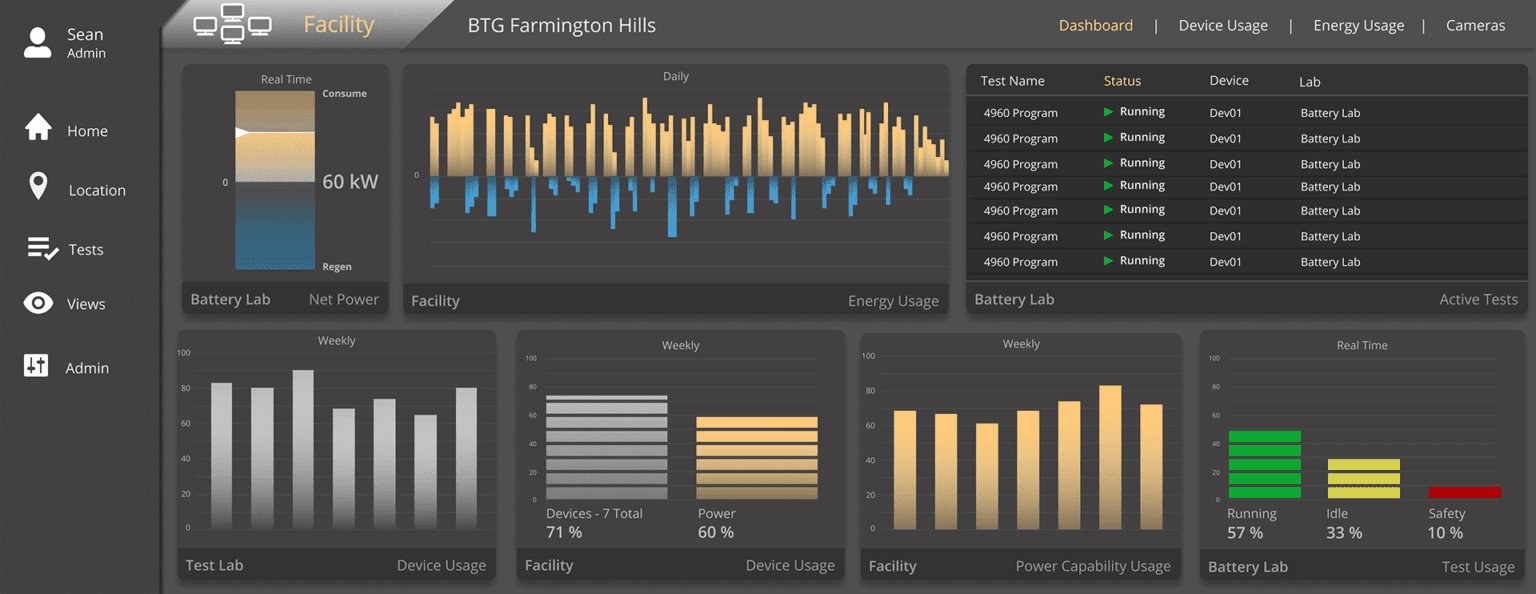Click the BTG Farmington Hills site name
This screenshot has height=594, width=1536.
[x=561, y=26]
